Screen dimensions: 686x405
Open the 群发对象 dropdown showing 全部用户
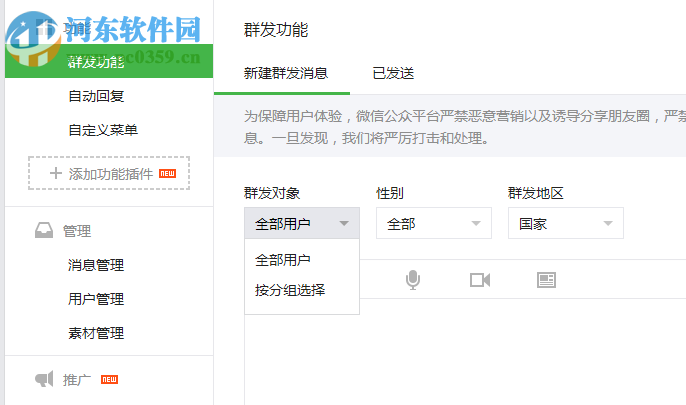pyautogui.click(x=302, y=223)
